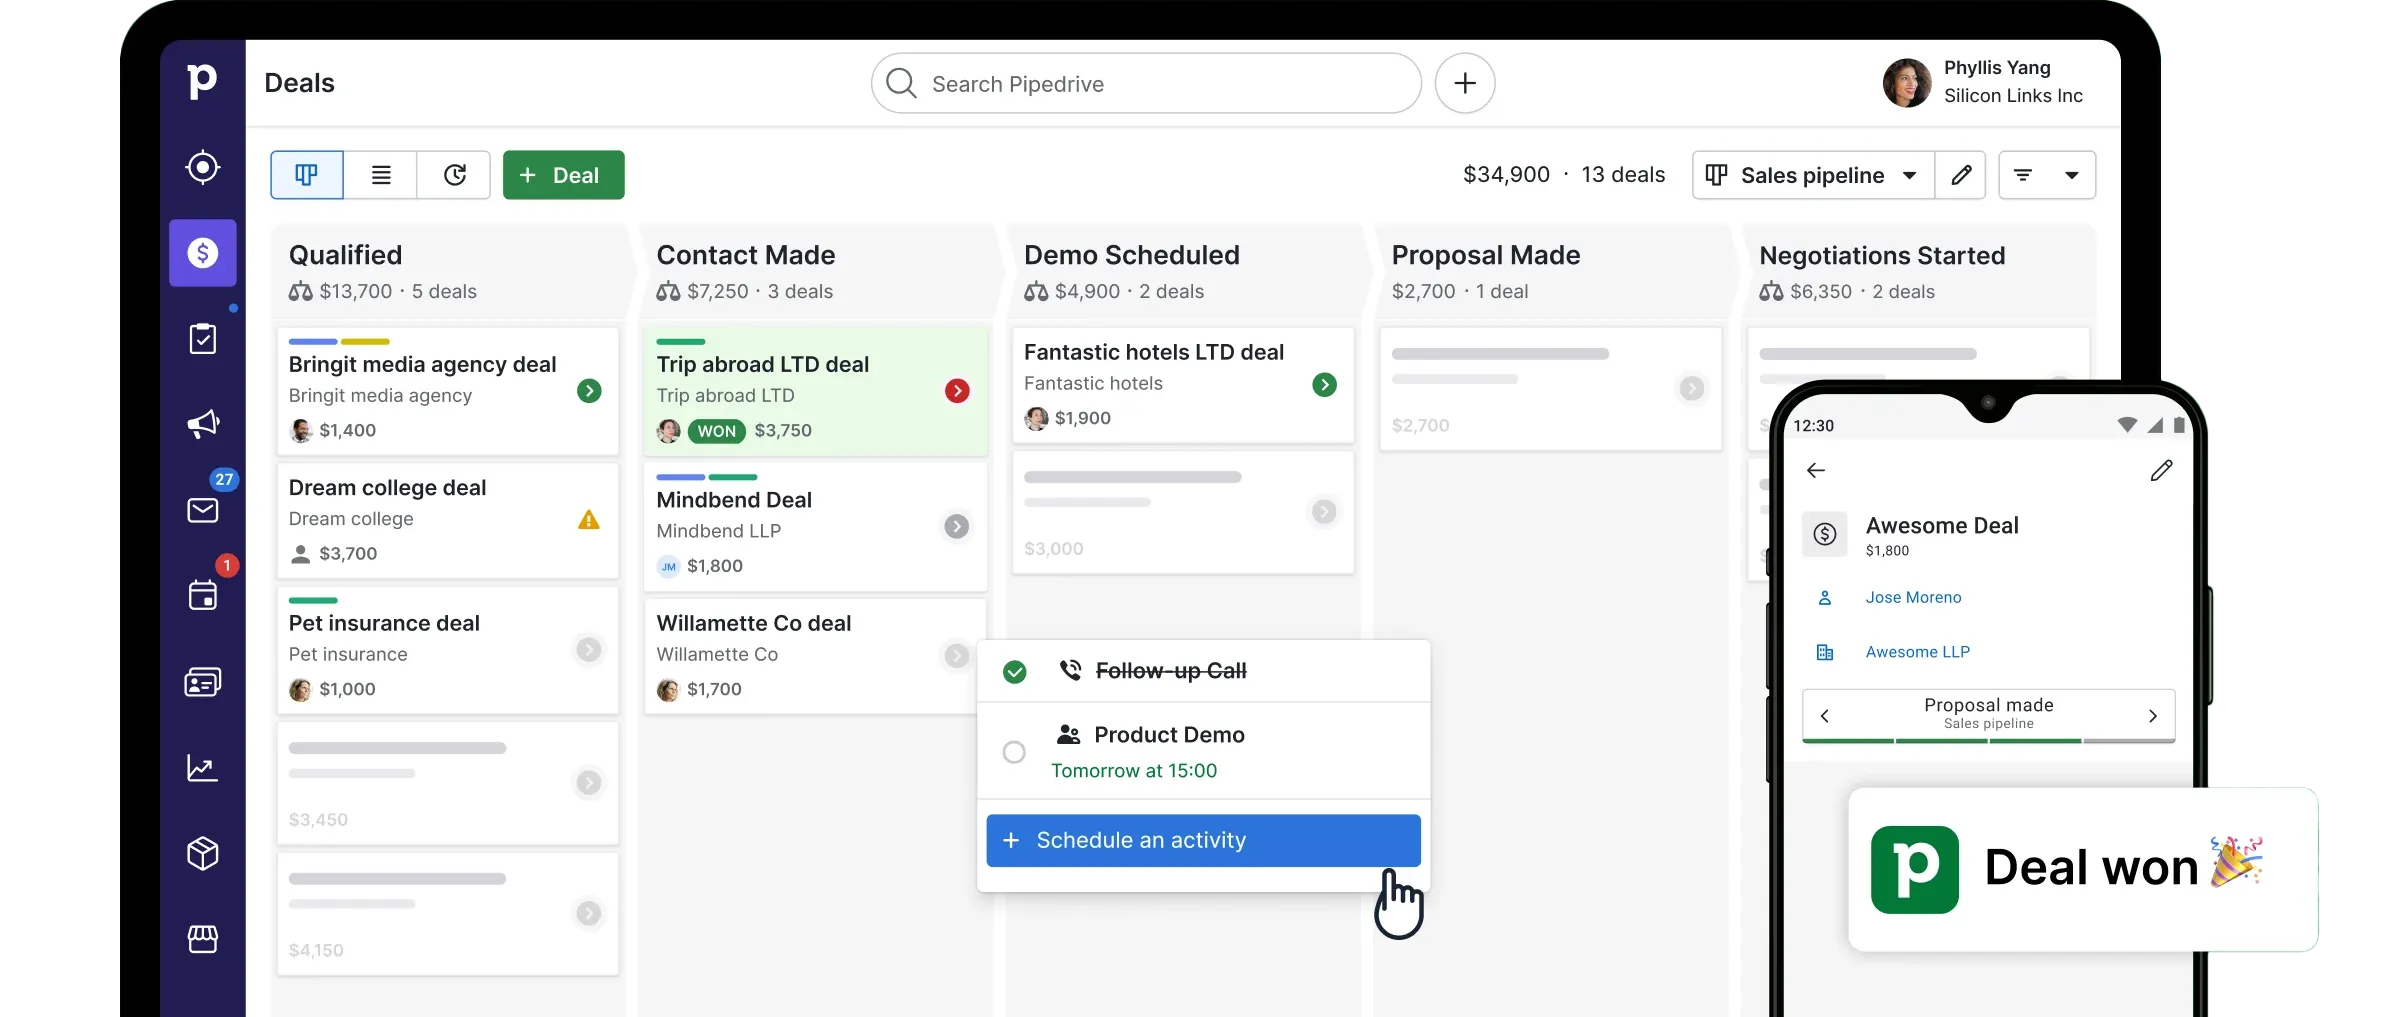Click the quick add plus button
This screenshot has width=2400, height=1017.
(x=1465, y=83)
